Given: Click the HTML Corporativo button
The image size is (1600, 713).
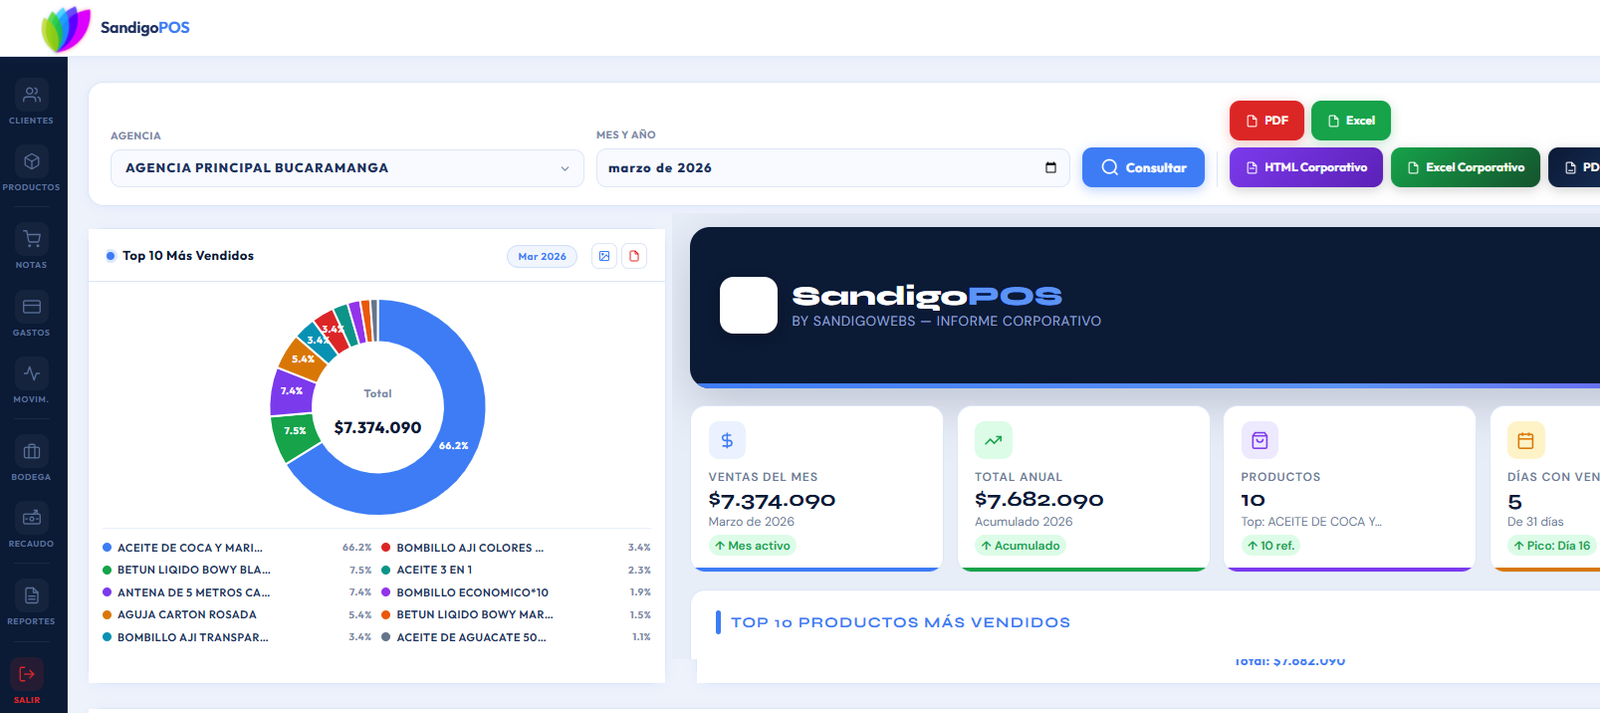Looking at the screenshot, I should 1306,167.
